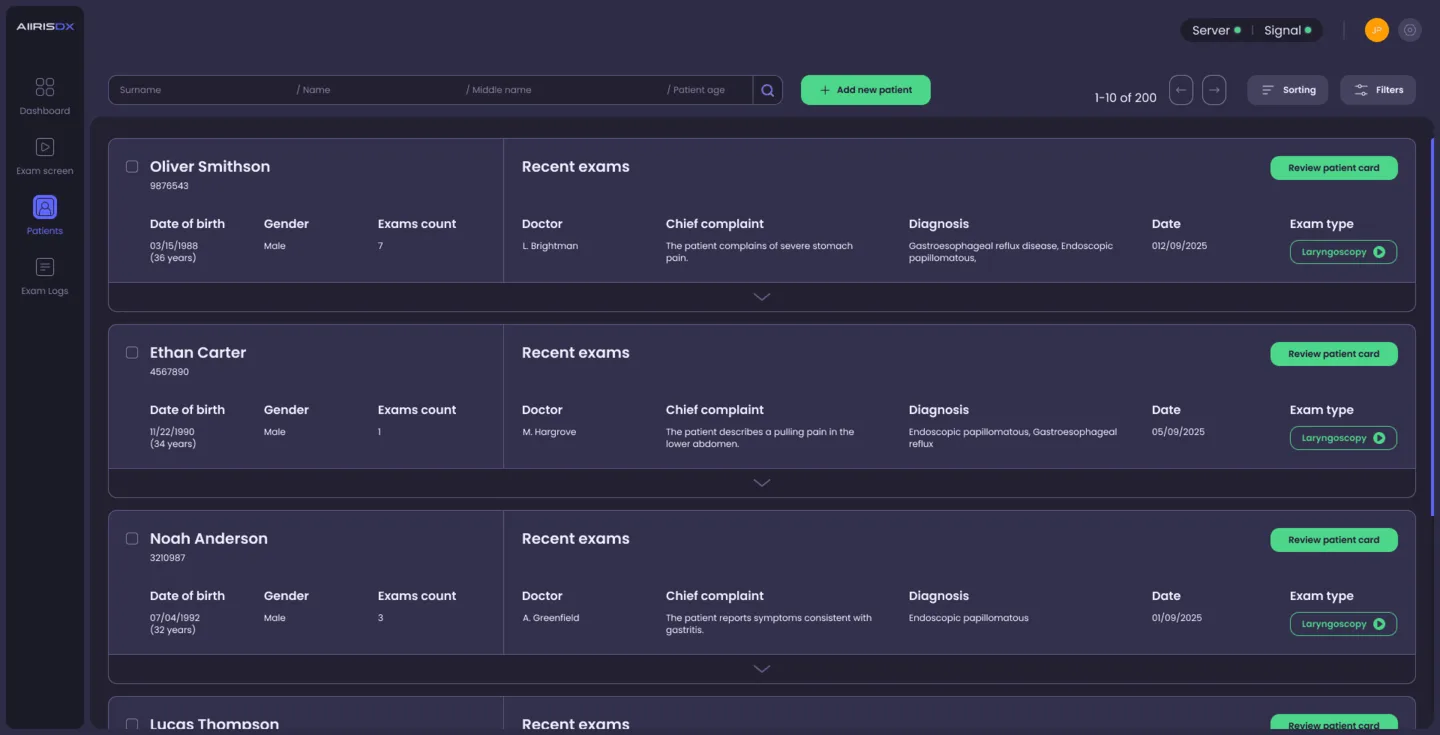Screen dimensions: 1440x735
Task: Open the Exam Logs sidebar icon
Action: point(45,267)
